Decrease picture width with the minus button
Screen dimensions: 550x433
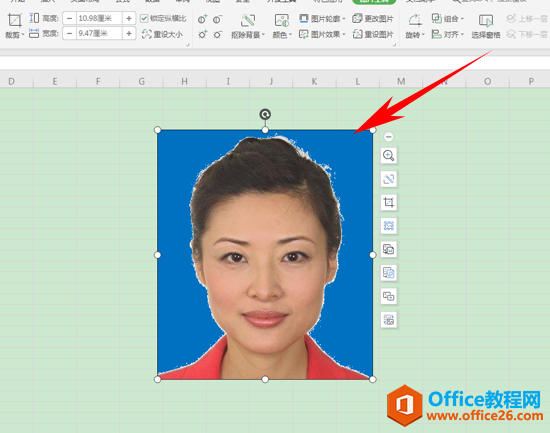pos(69,34)
